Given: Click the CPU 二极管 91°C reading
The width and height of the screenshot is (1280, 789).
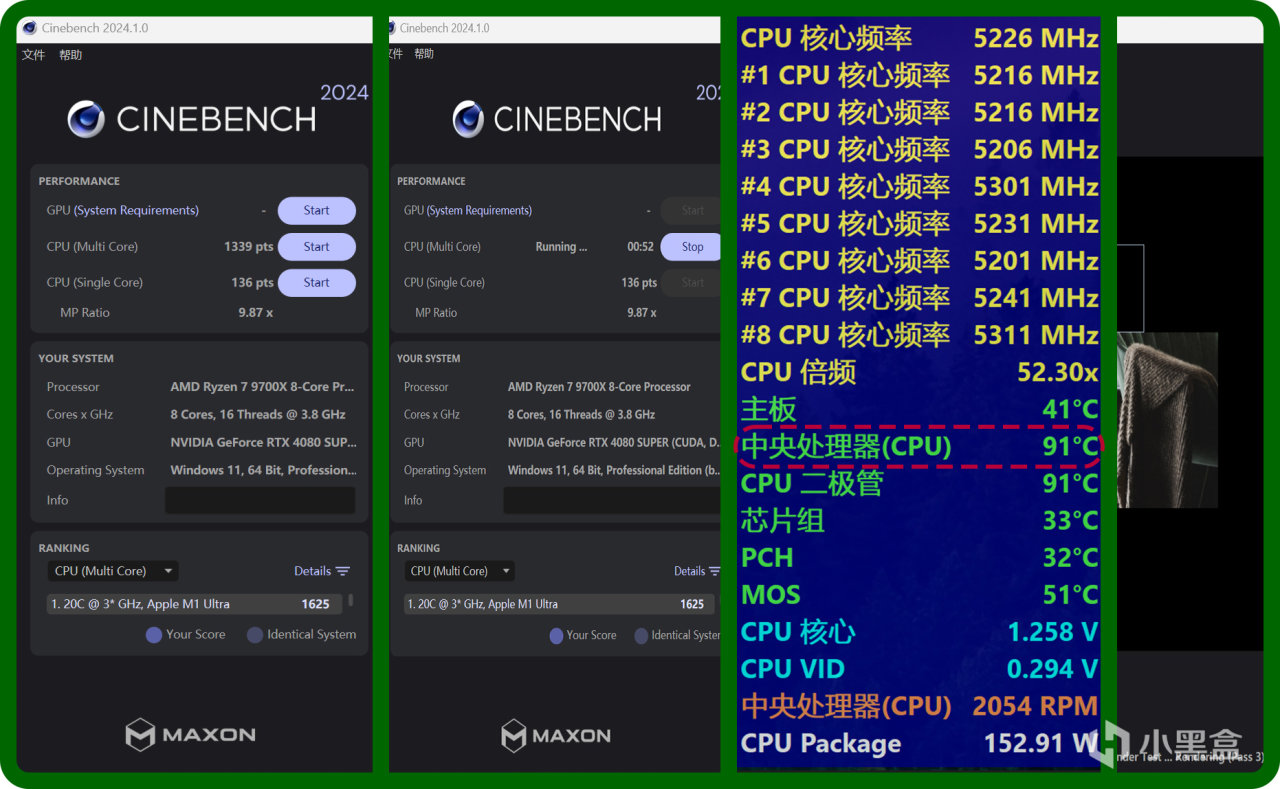Looking at the screenshot, I should (919, 483).
